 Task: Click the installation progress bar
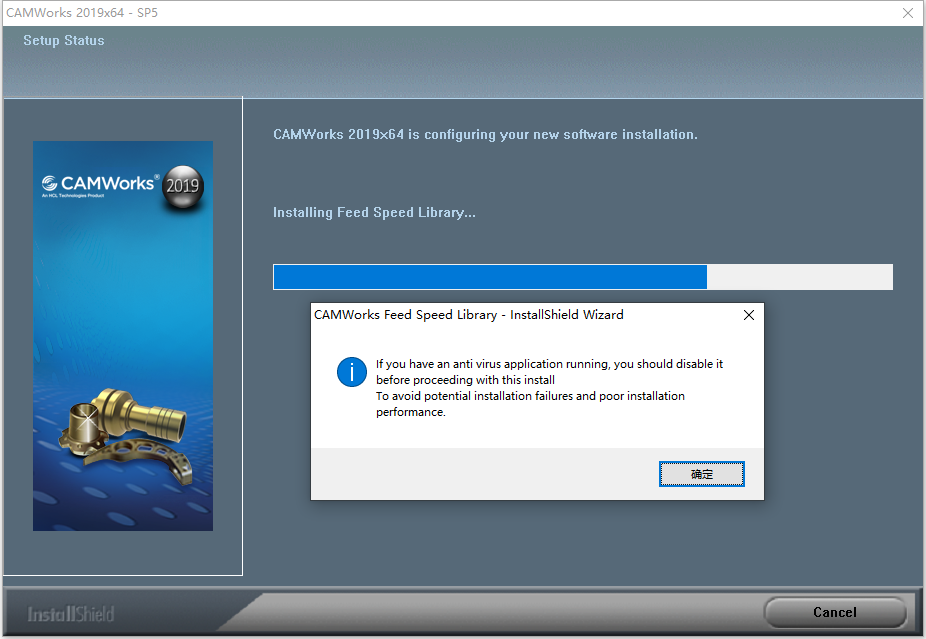(583, 277)
